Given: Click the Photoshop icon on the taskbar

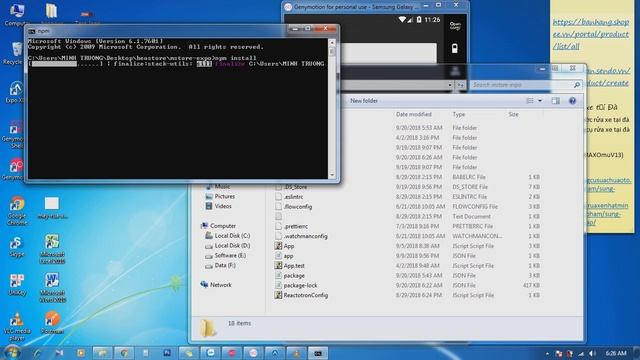Looking at the screenshot, I should click(167, 353).
